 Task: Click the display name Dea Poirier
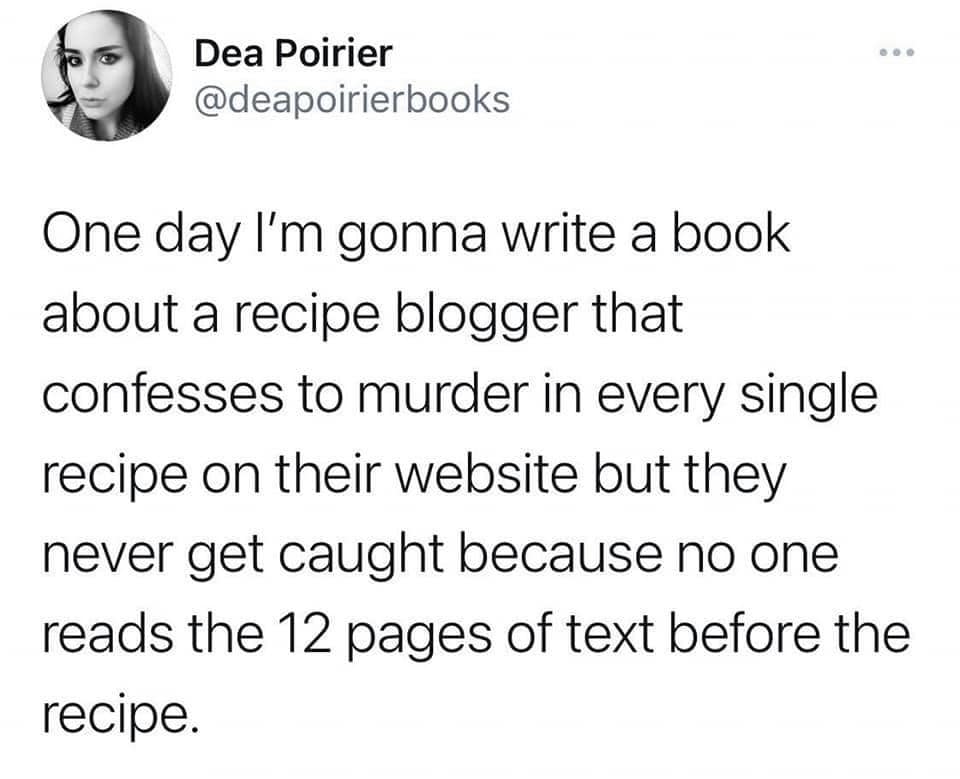(293, 53)
